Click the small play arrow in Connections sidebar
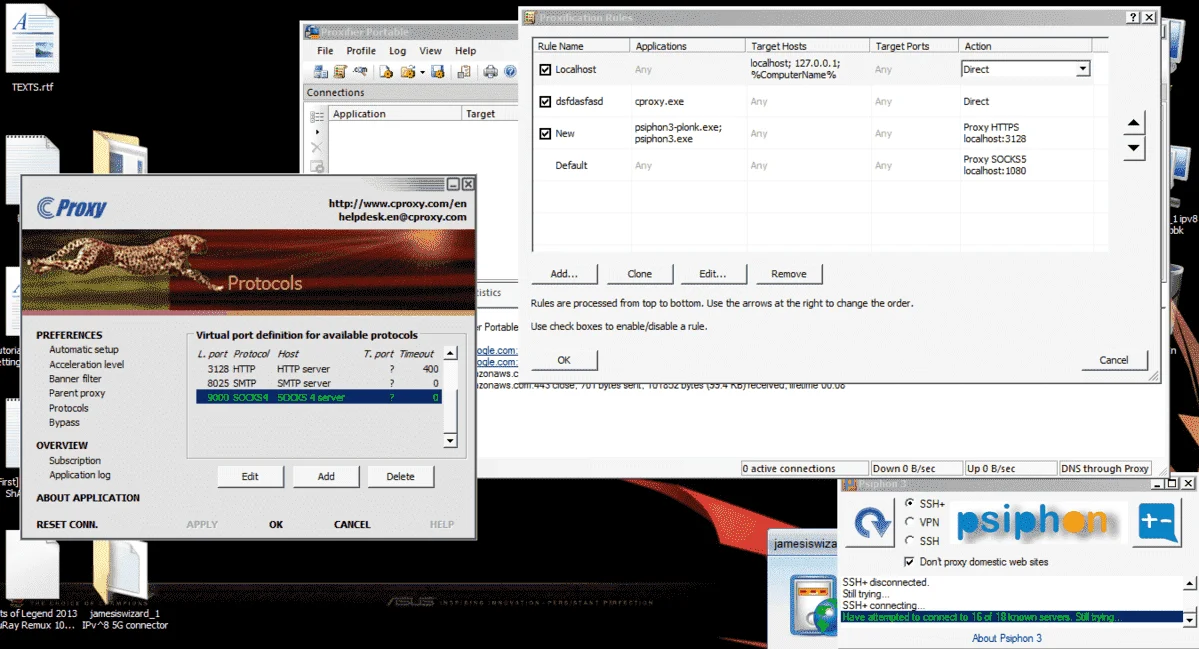Screen dimensions: 1199x649 [317, 131]
